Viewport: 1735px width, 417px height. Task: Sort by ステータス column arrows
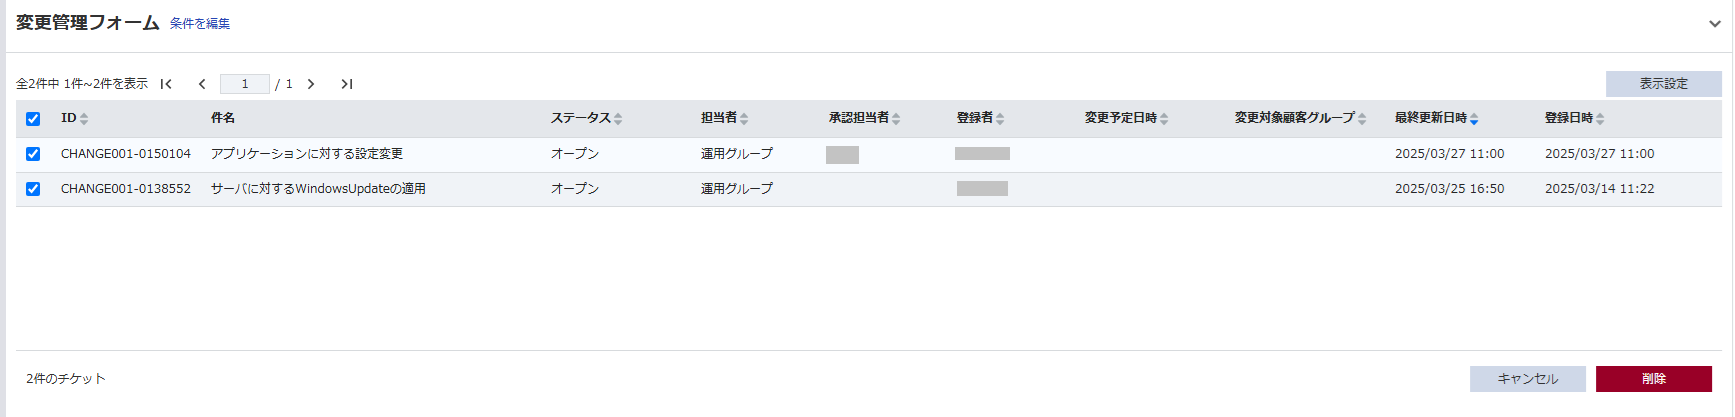point(618,119)
